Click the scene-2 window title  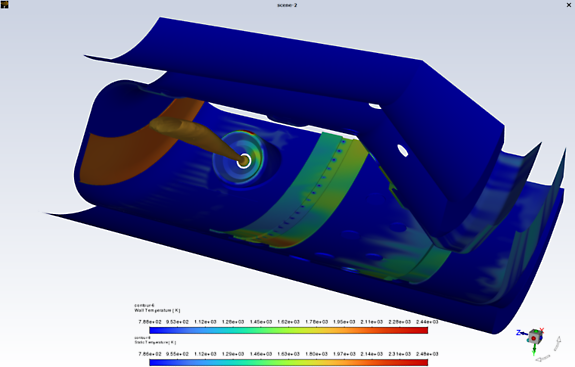(287, 5)
